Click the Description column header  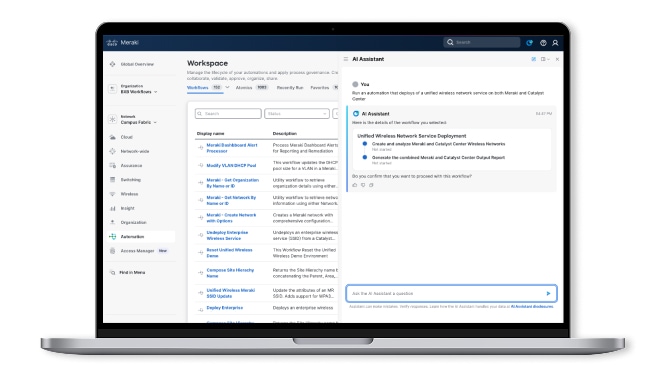click(285, 133)
